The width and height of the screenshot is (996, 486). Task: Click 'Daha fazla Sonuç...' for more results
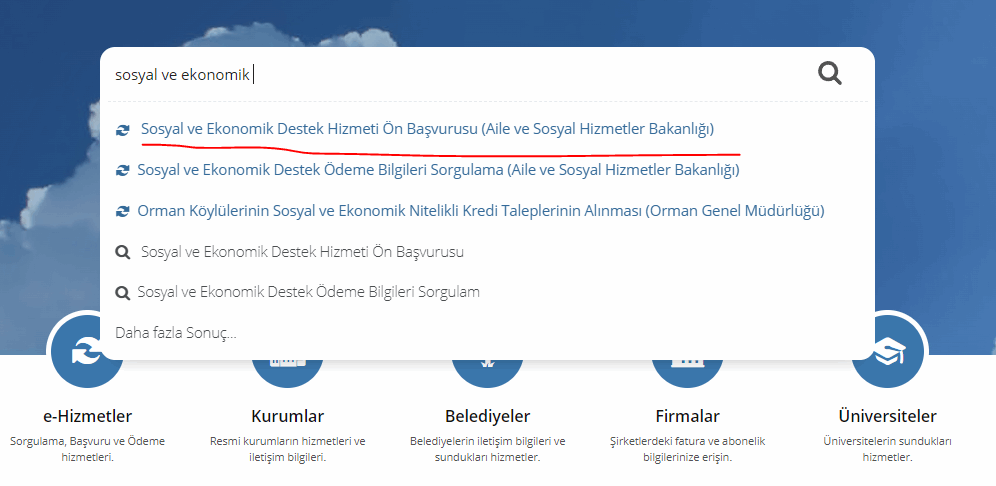click(175, 333)
